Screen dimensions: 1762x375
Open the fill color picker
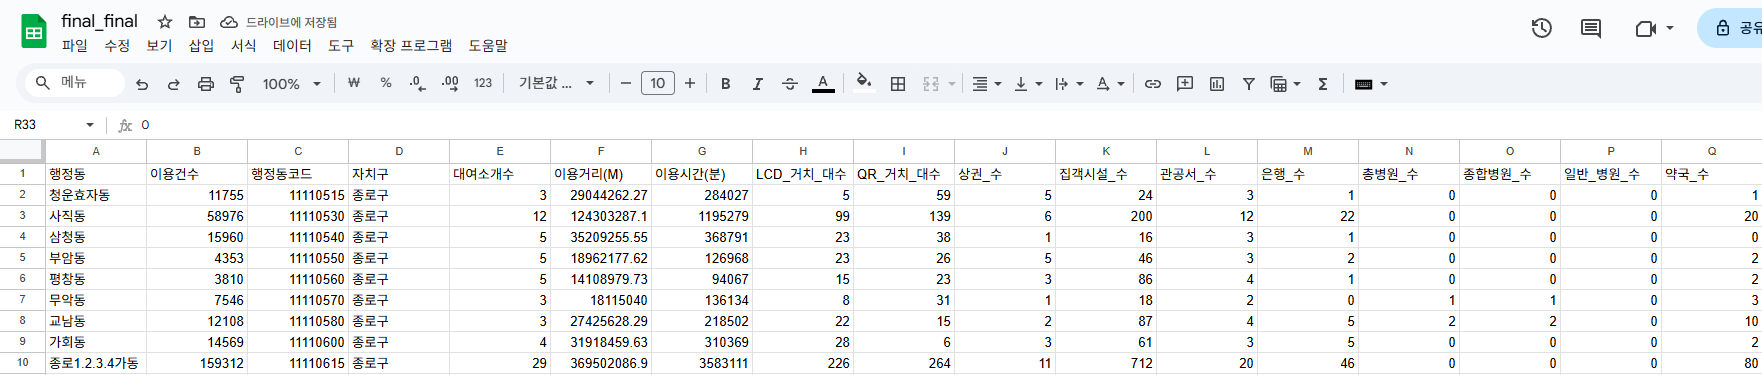click(864, 84)
